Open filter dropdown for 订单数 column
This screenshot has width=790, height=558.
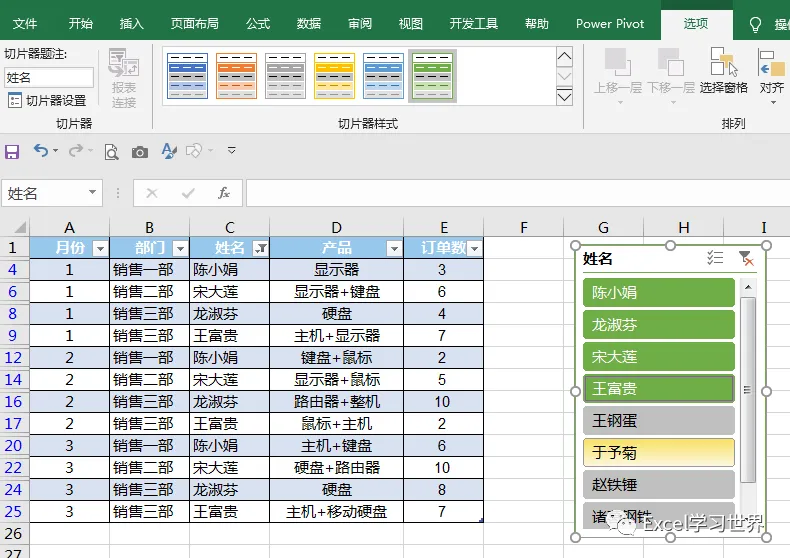click(475, 248)
